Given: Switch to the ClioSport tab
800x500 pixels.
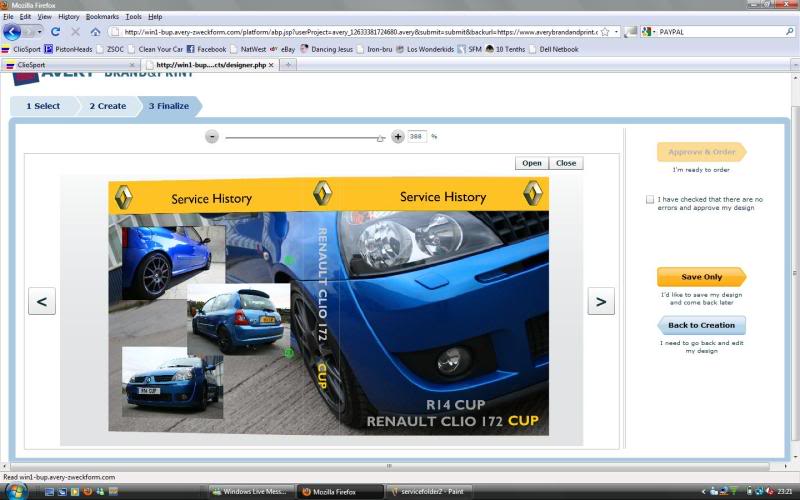Looking at the screenshot, I should [70, 65].
